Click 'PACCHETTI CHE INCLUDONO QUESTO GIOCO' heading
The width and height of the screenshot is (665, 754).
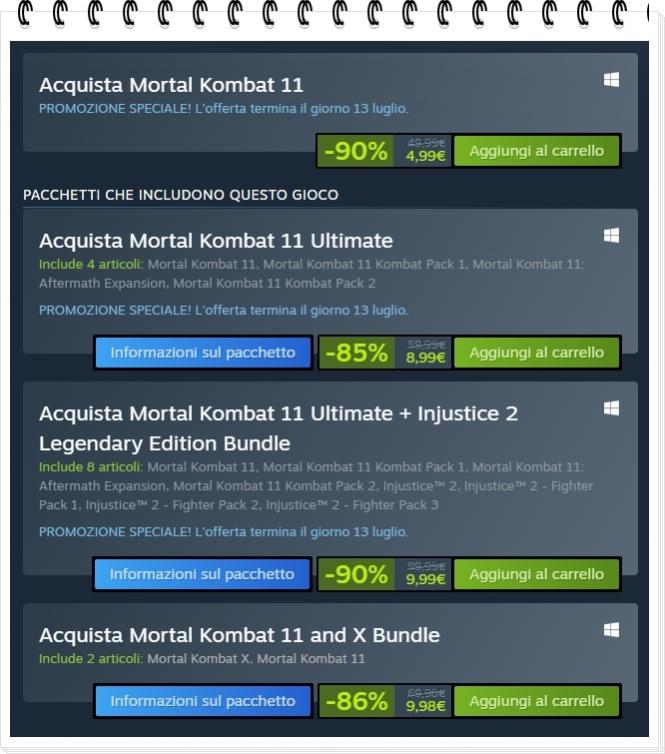coord(181,195)
